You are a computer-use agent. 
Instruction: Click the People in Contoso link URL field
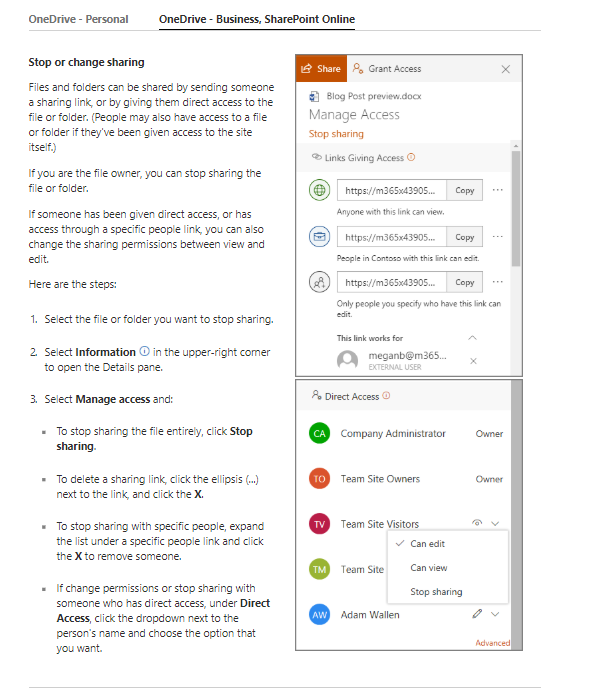(391, 237)
